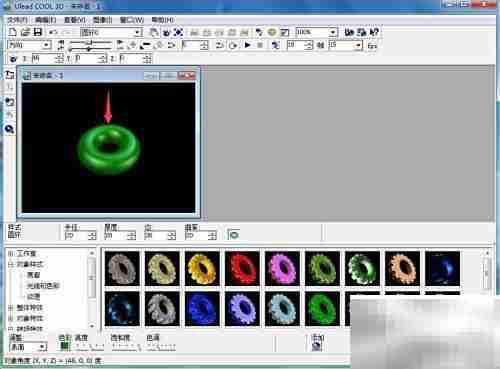Expand the 对象特效 tree node
500x369 pixels.
[10, 318]
